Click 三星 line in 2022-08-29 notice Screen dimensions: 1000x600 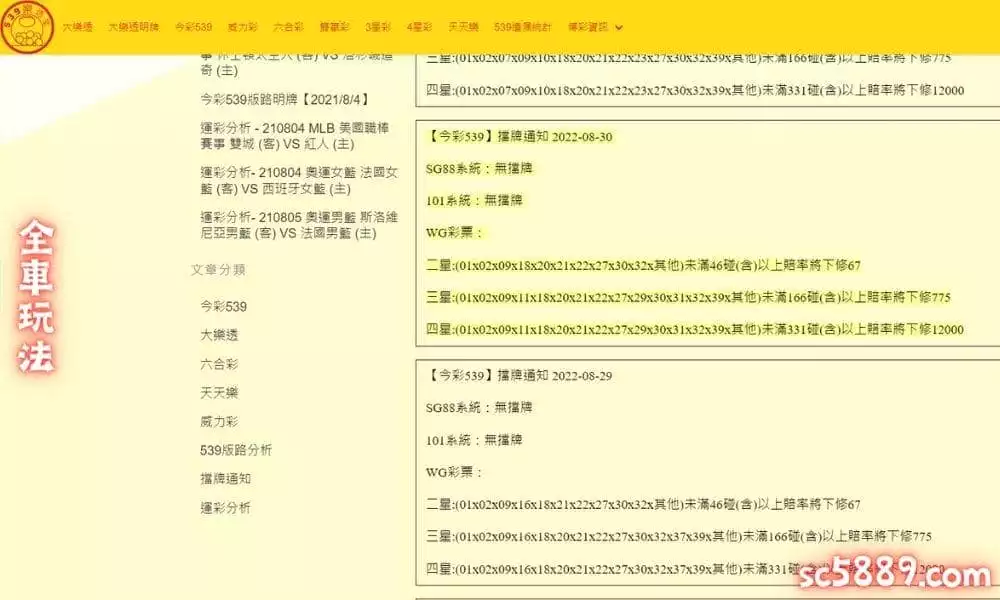(x=679, y=536)
